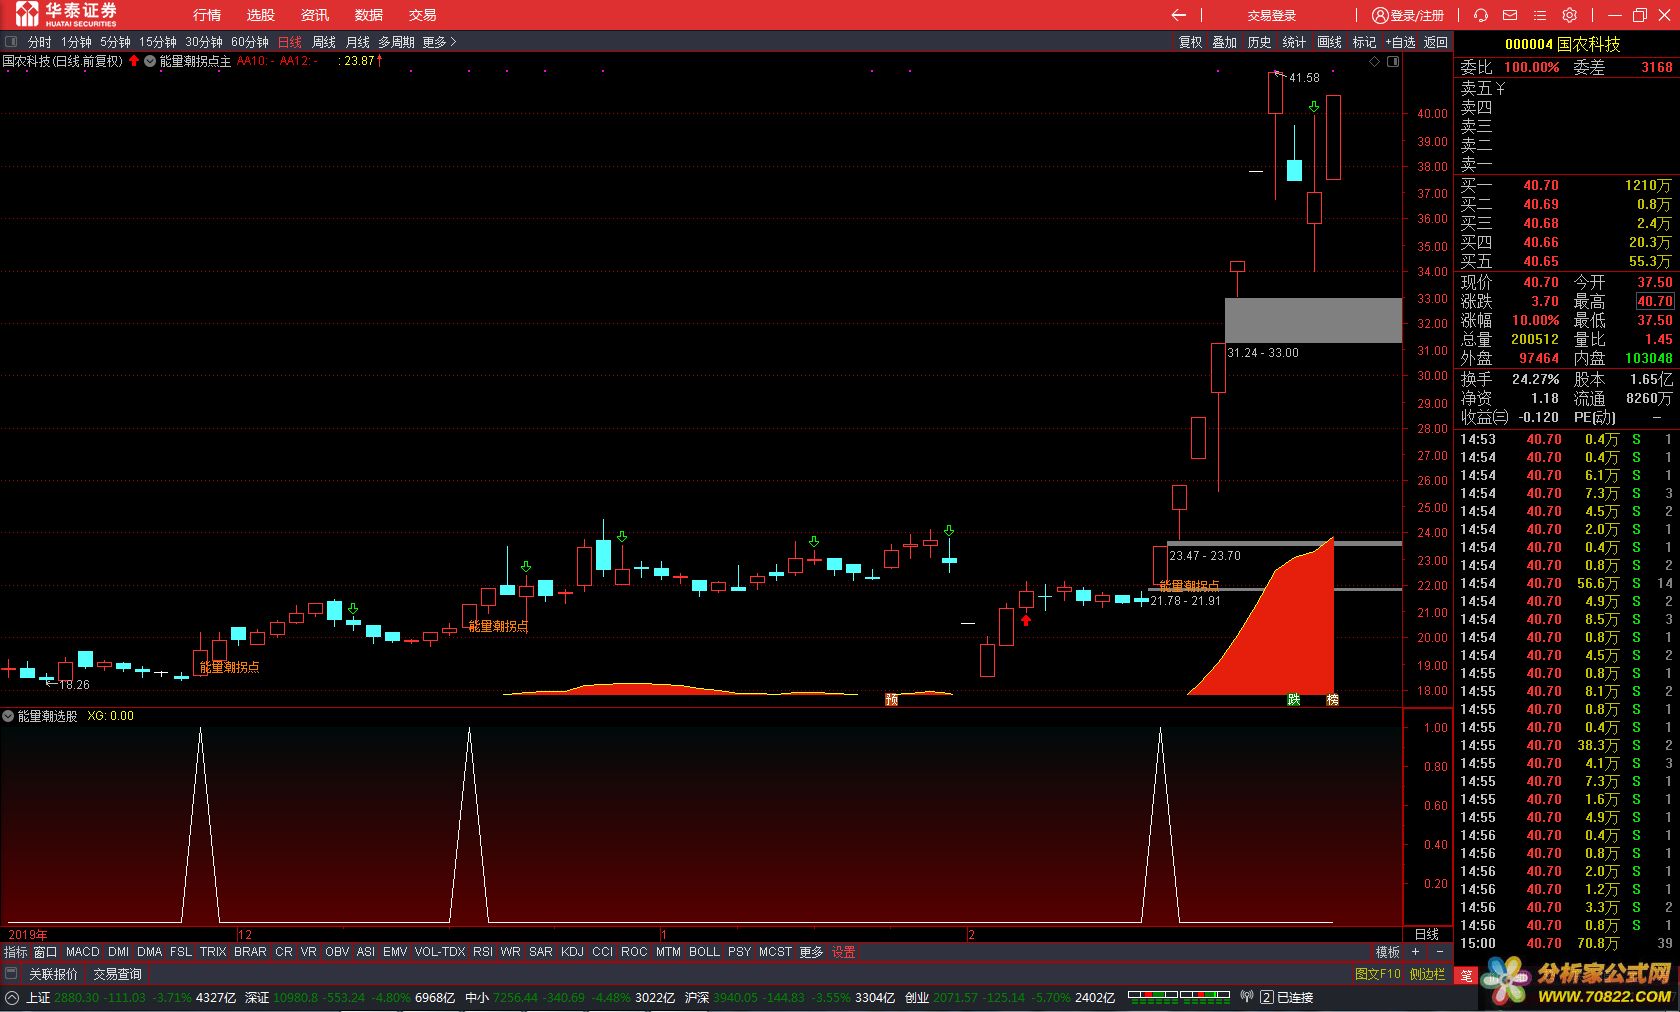Click the back arrow icon in title bar
Viewport: 1680px width, 1012px height.
tap(1179, 15)
